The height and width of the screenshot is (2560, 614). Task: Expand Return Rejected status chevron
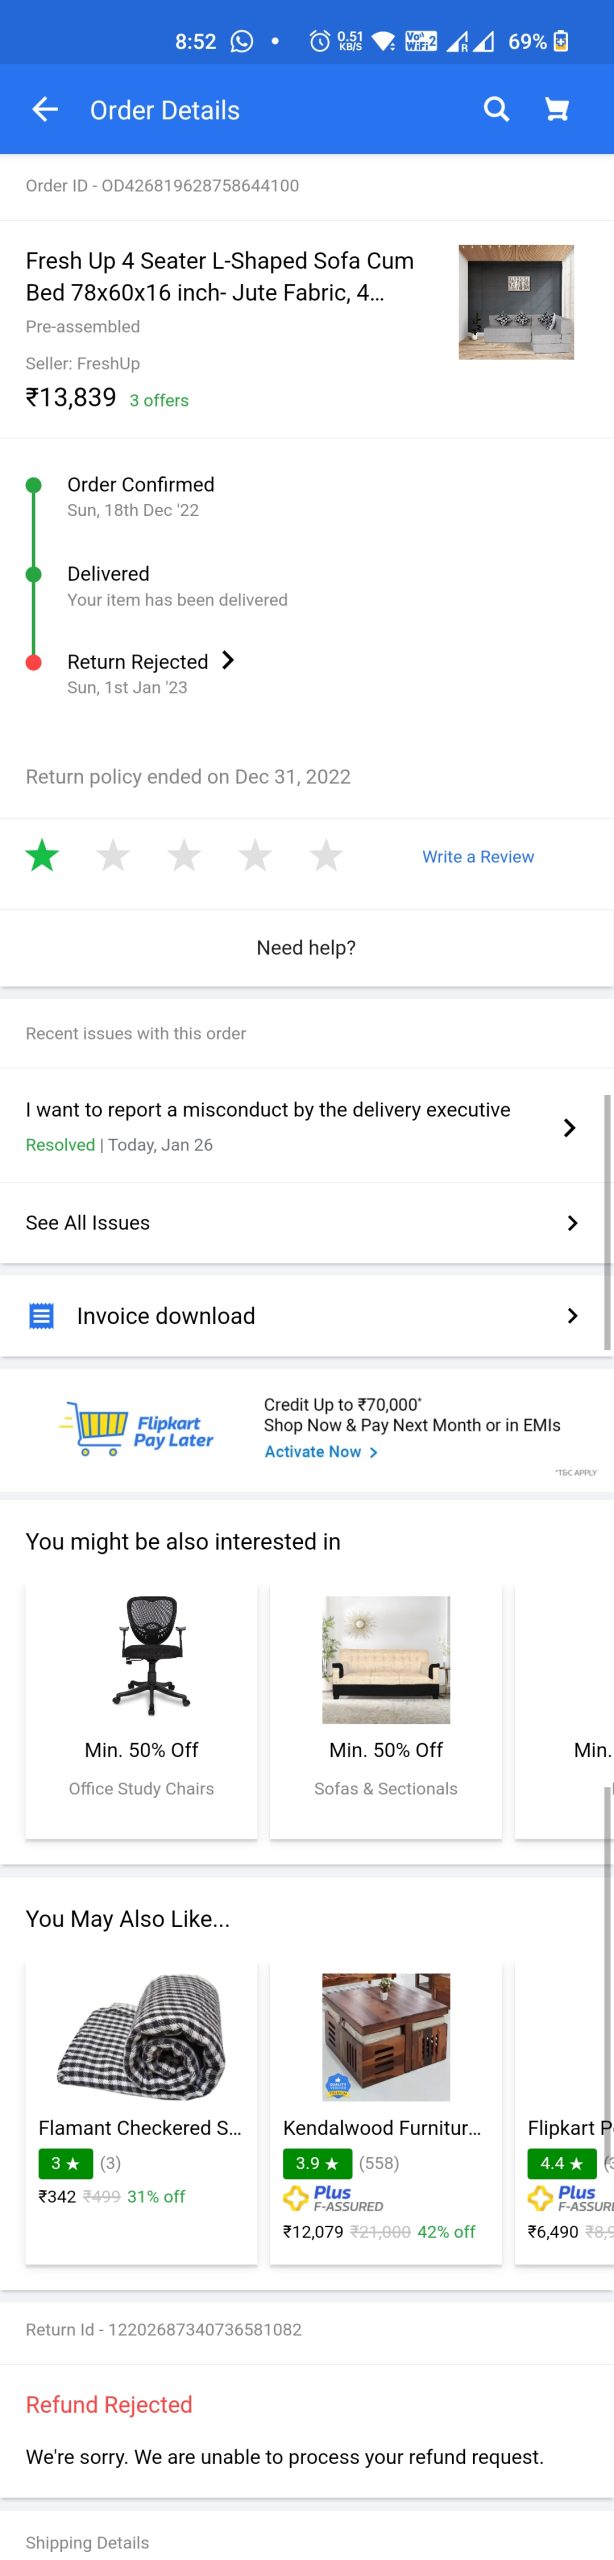228,660
